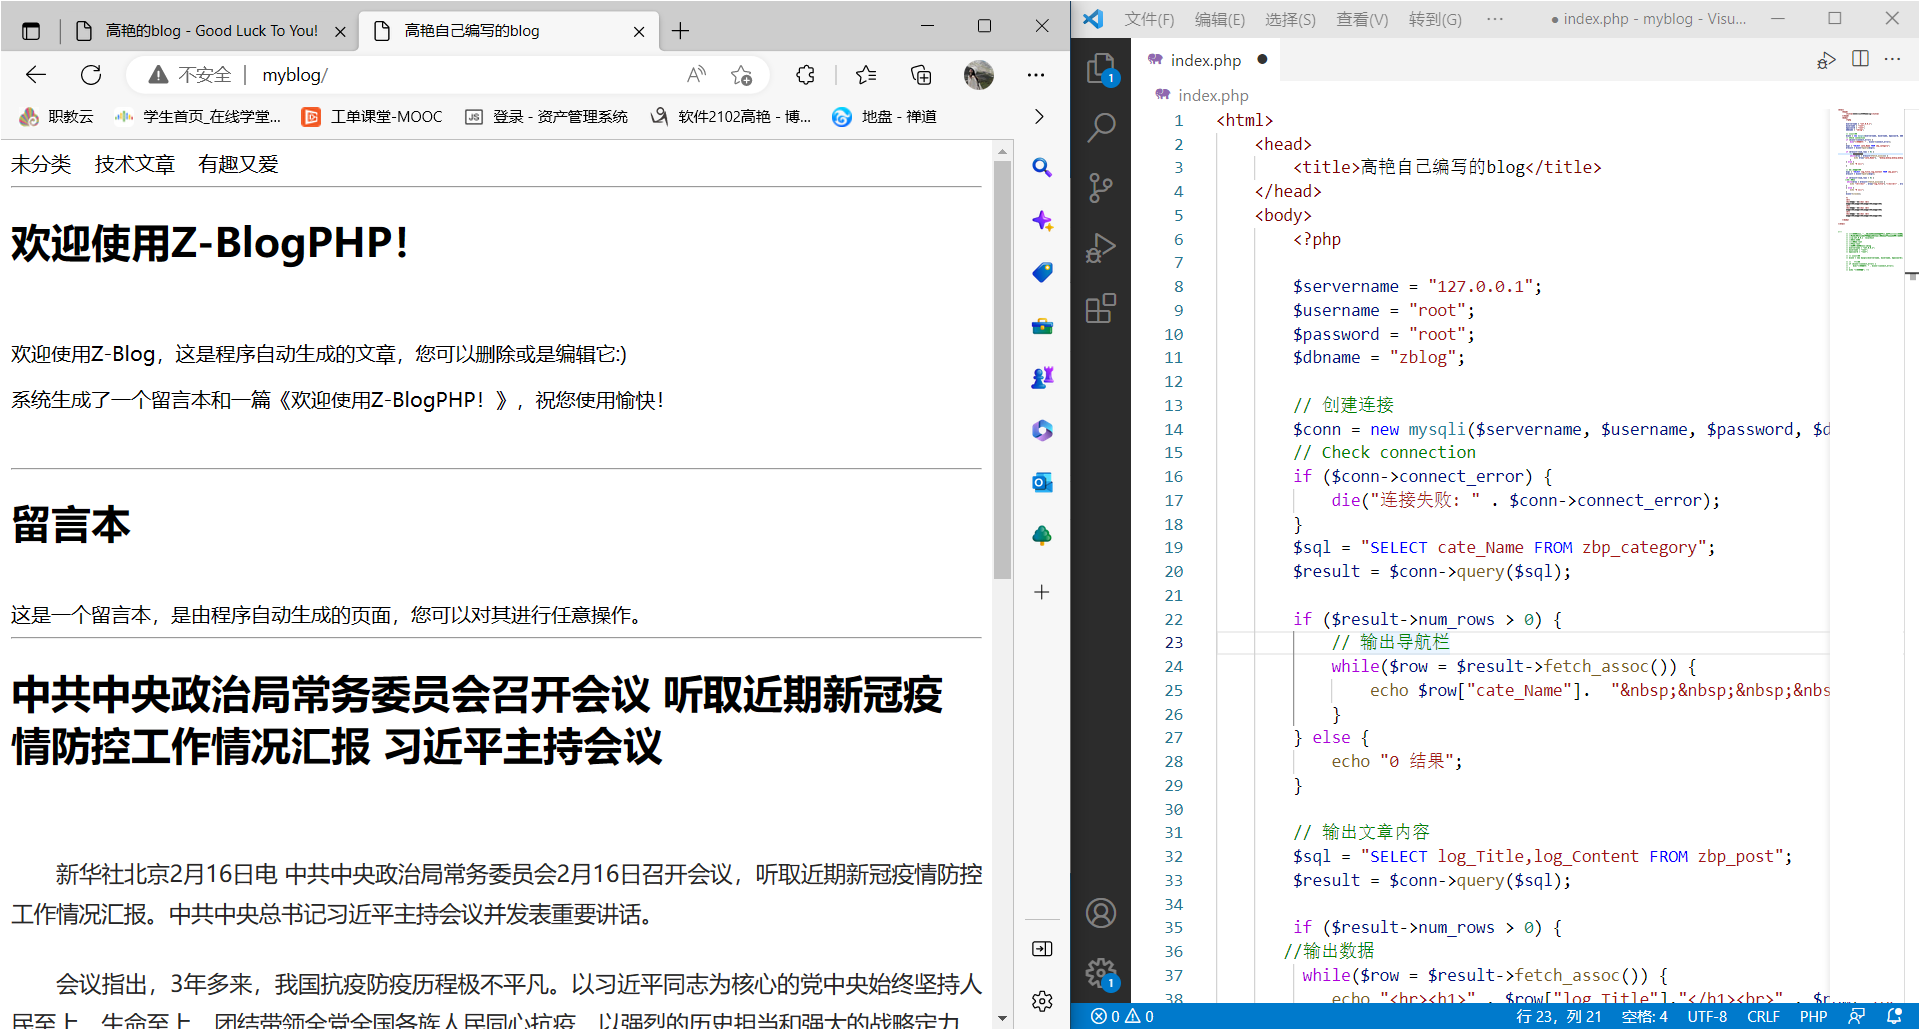Open the VS Code Manage gear menu

(x=1101, y=972)
